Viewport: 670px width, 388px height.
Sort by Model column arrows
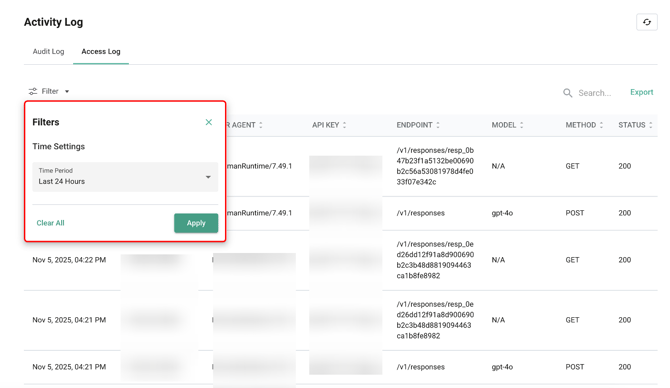coord(521,125)
